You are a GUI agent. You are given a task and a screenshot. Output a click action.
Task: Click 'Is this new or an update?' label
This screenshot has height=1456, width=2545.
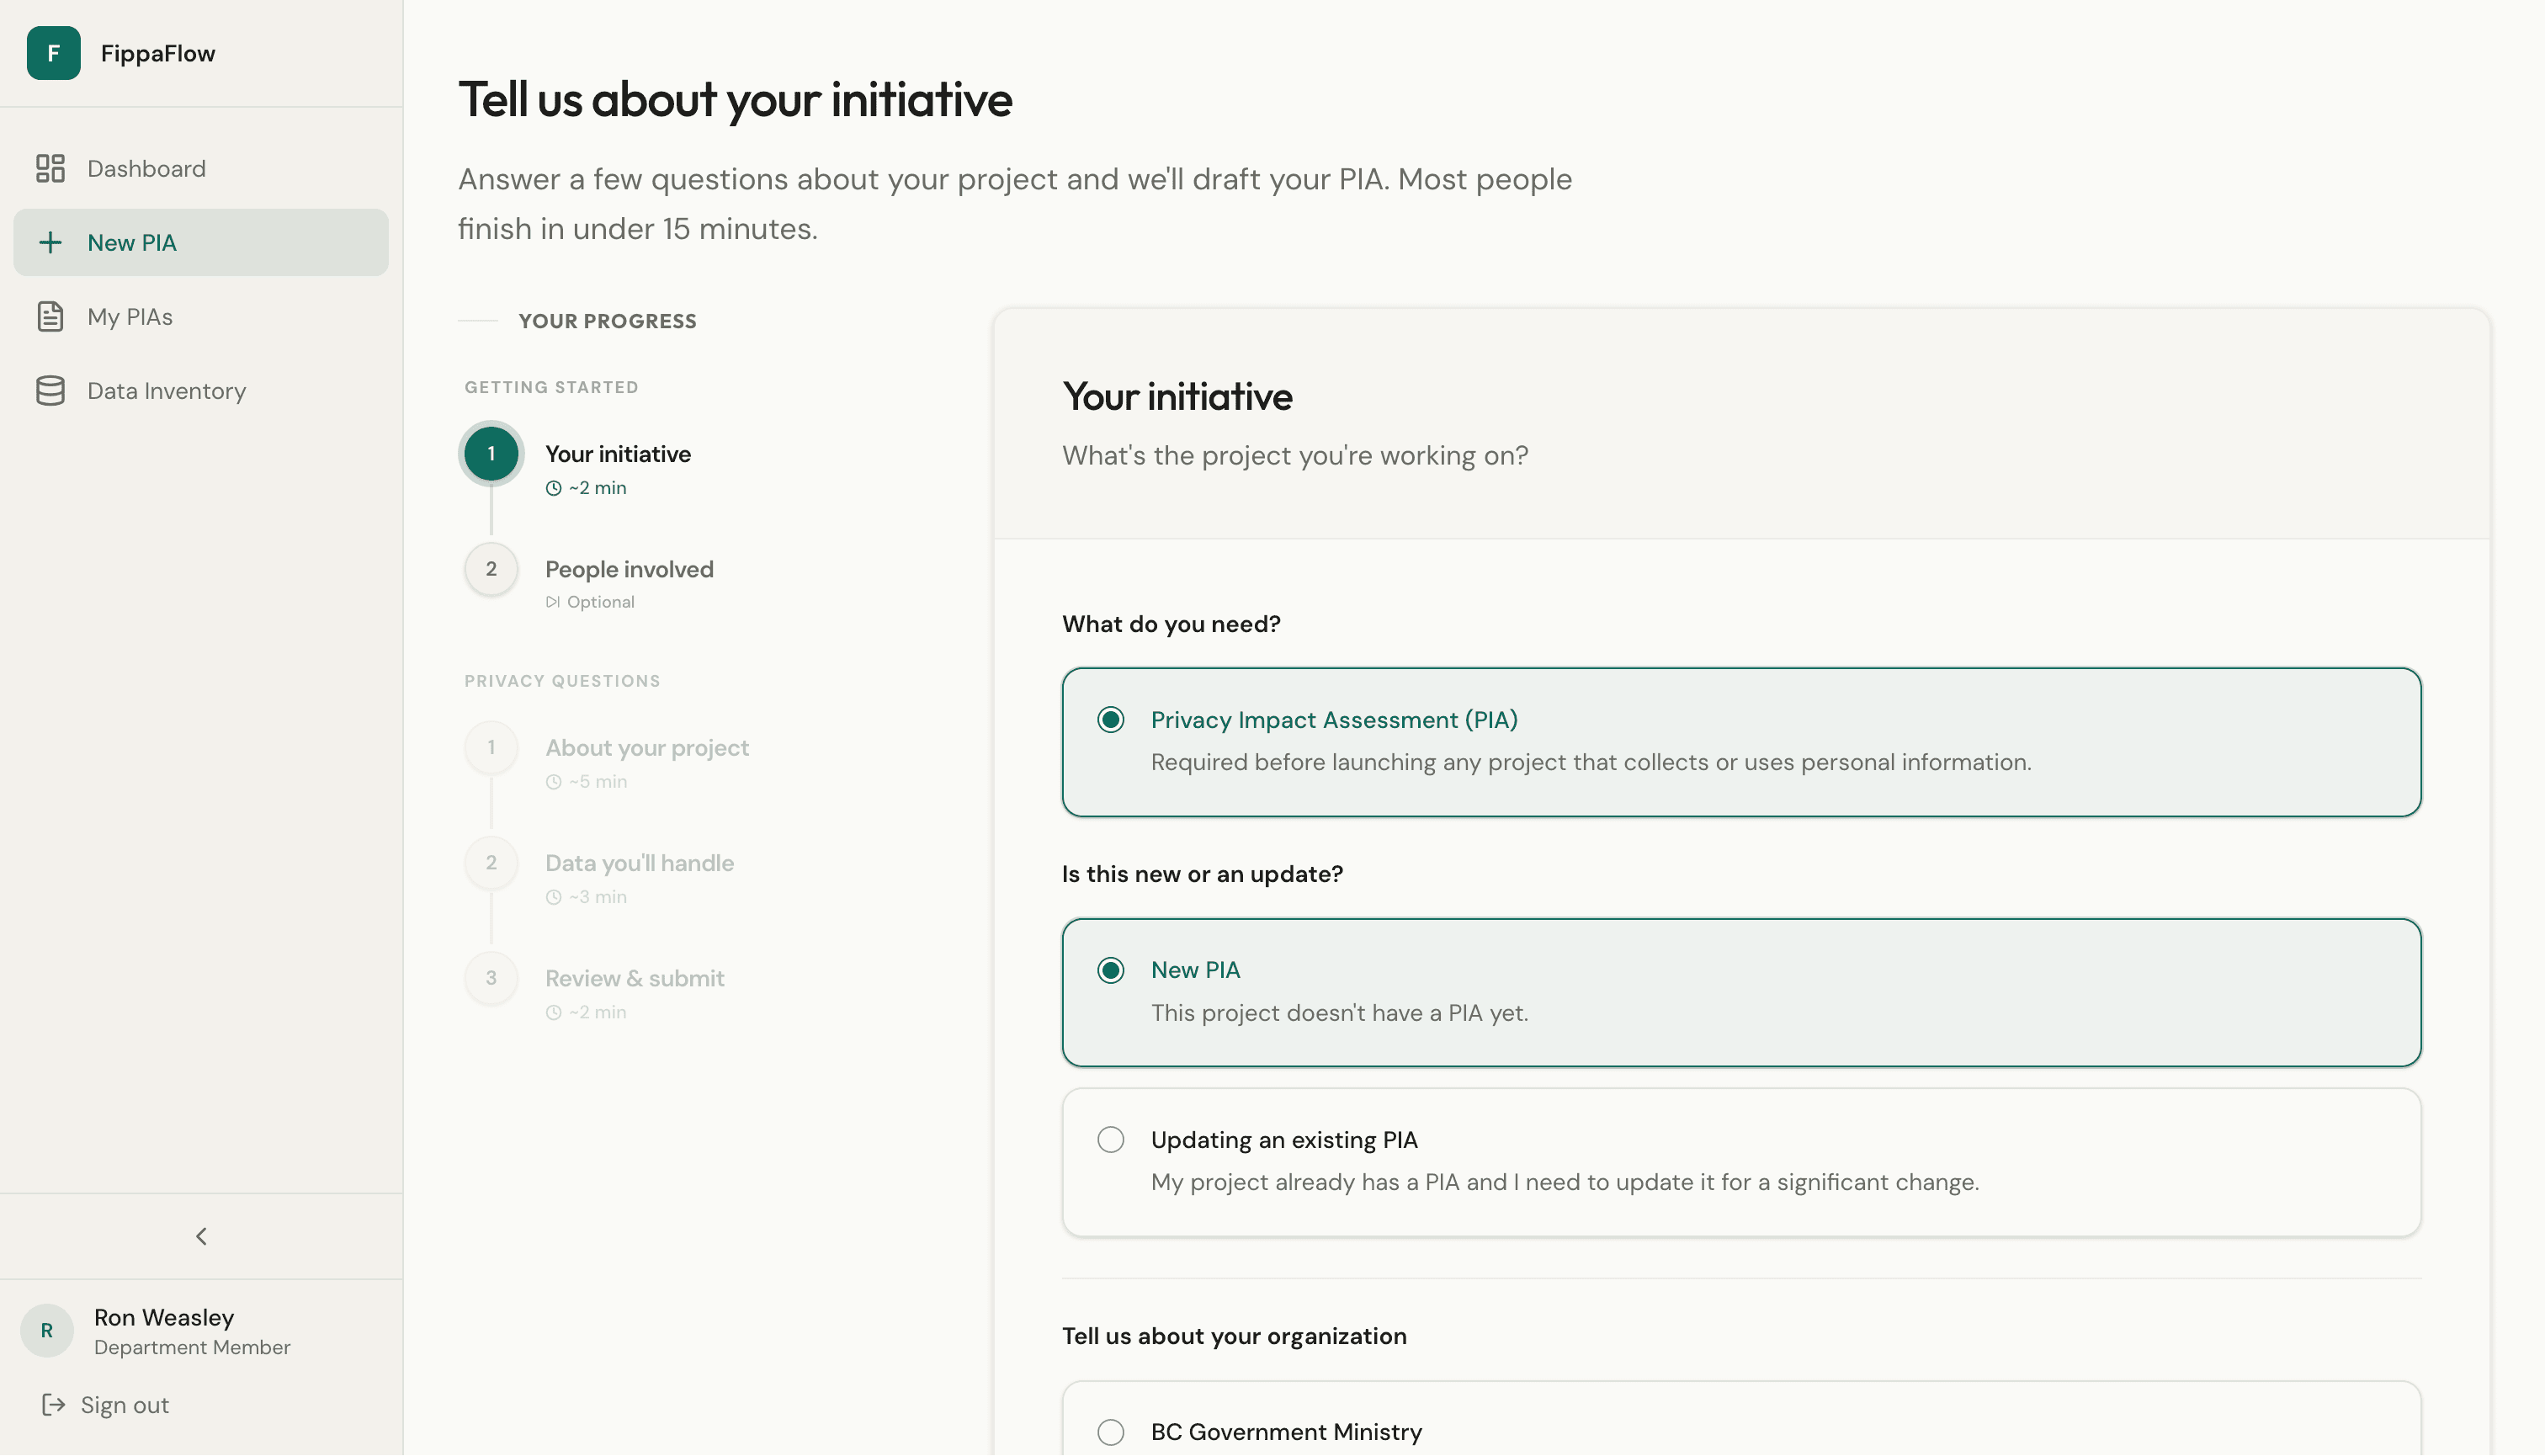[x=1202, y=874]
